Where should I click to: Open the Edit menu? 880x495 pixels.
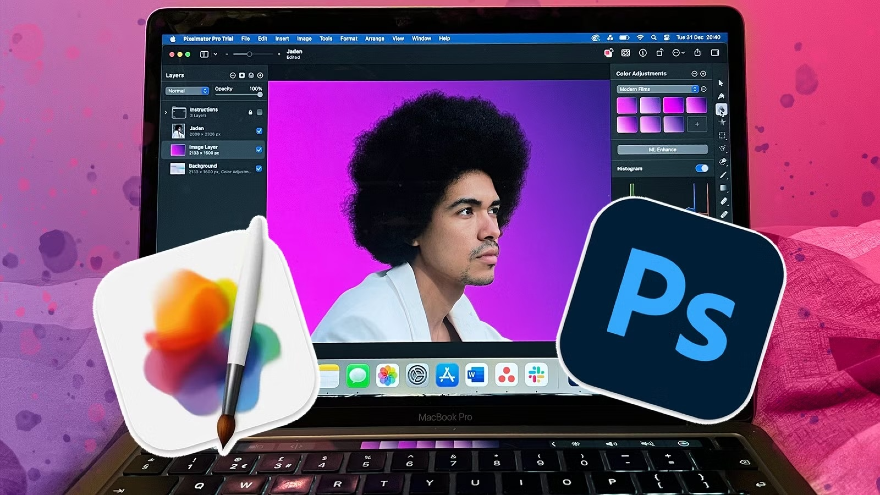[x=262, y=39]
